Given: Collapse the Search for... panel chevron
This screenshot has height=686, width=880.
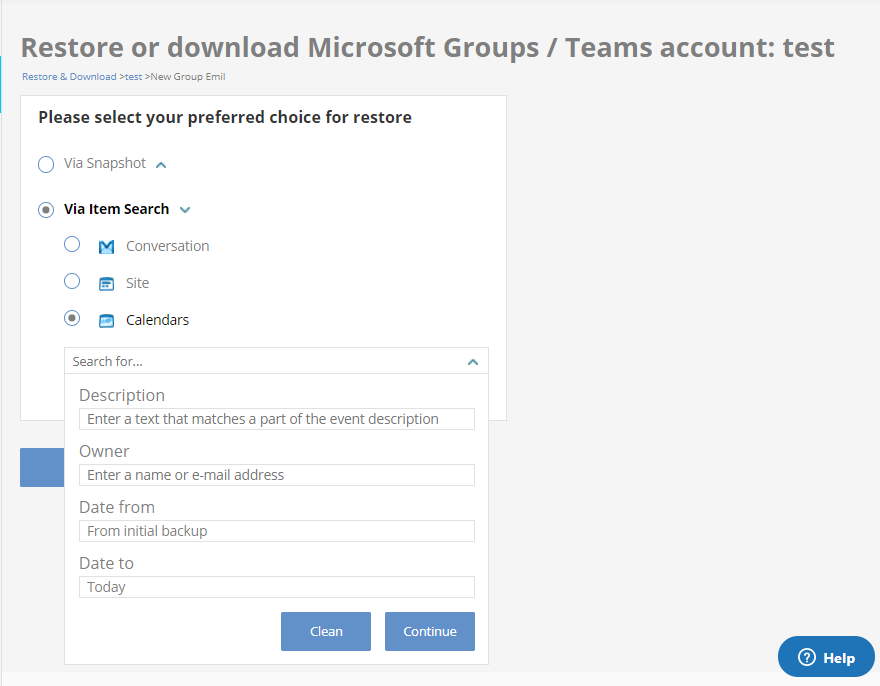Looking at the screenshot, I should 473,362.
